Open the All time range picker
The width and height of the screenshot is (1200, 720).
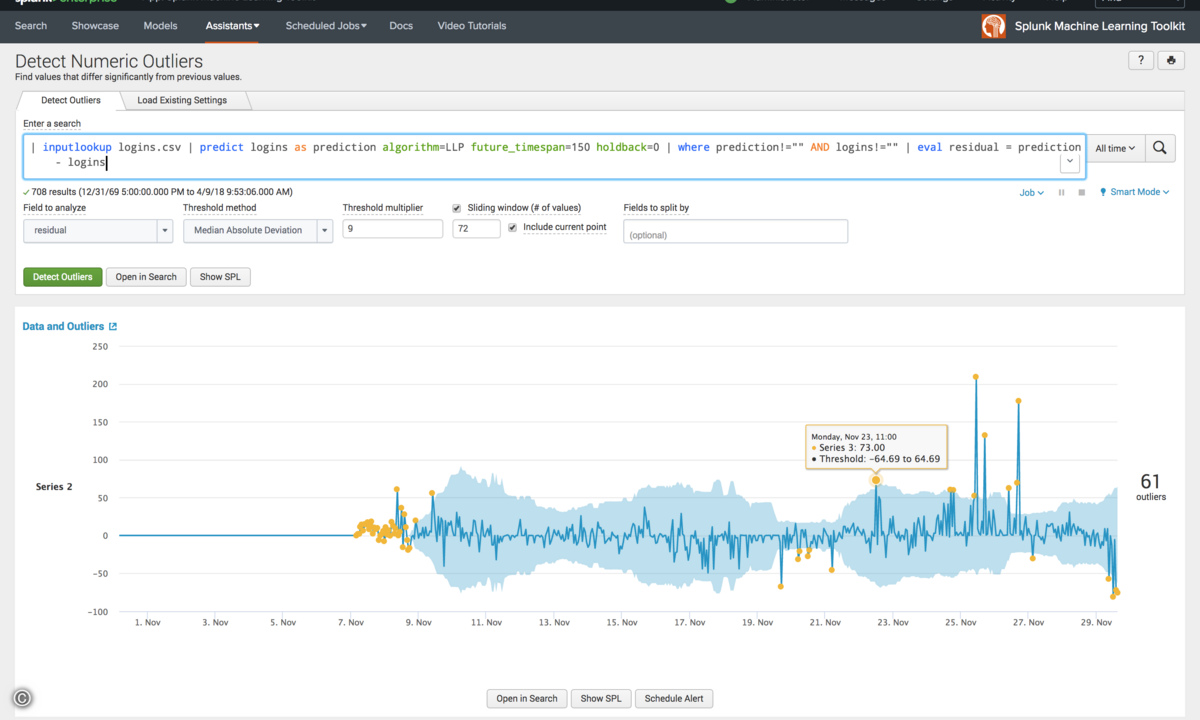click(x=1115, y=148)
